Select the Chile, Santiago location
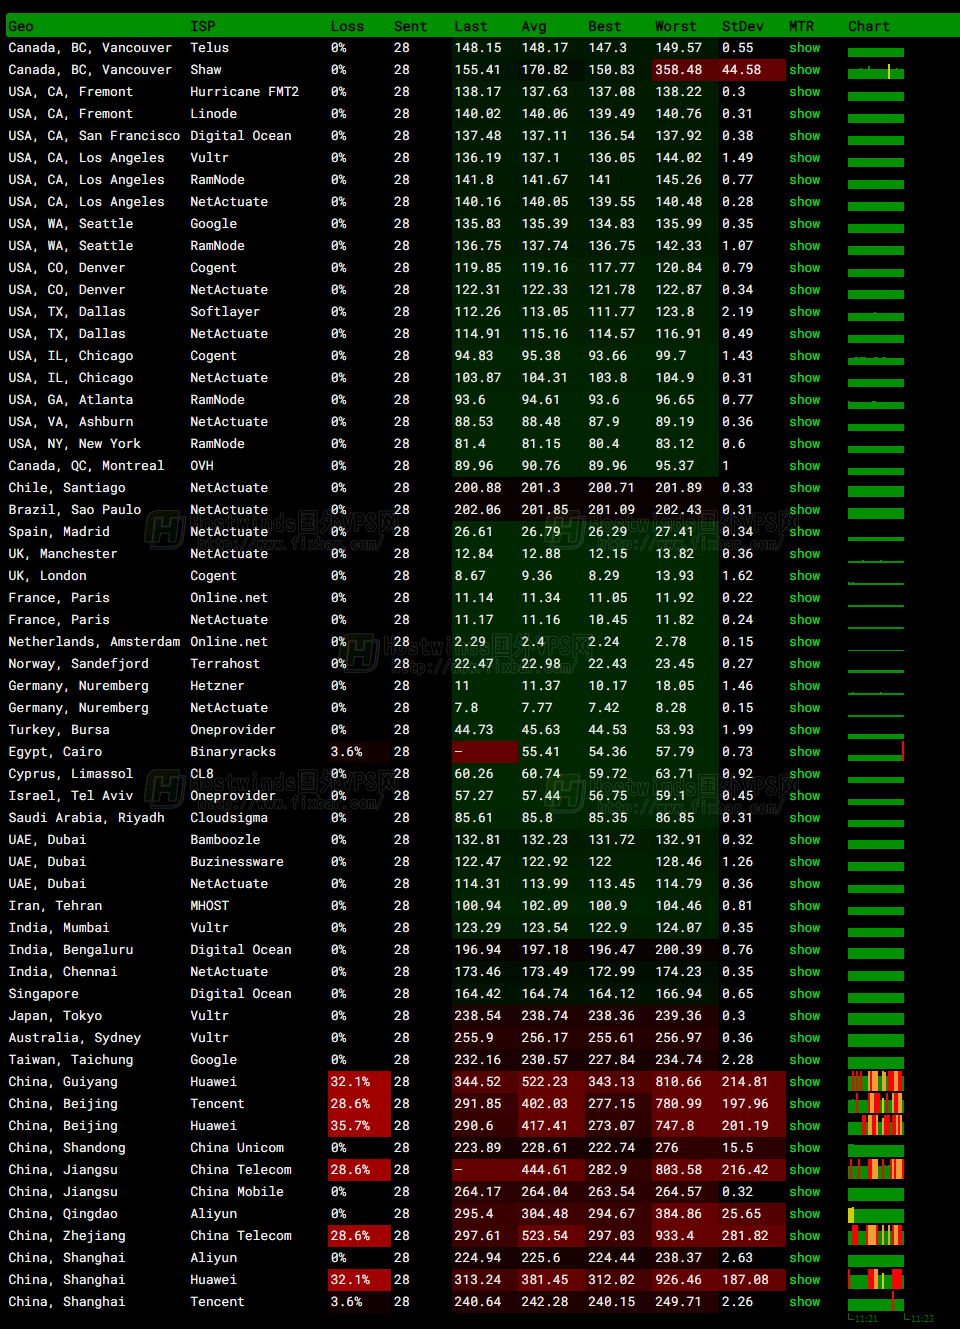This screenshot has height=1329, width=960. click(x=67, y=488)
